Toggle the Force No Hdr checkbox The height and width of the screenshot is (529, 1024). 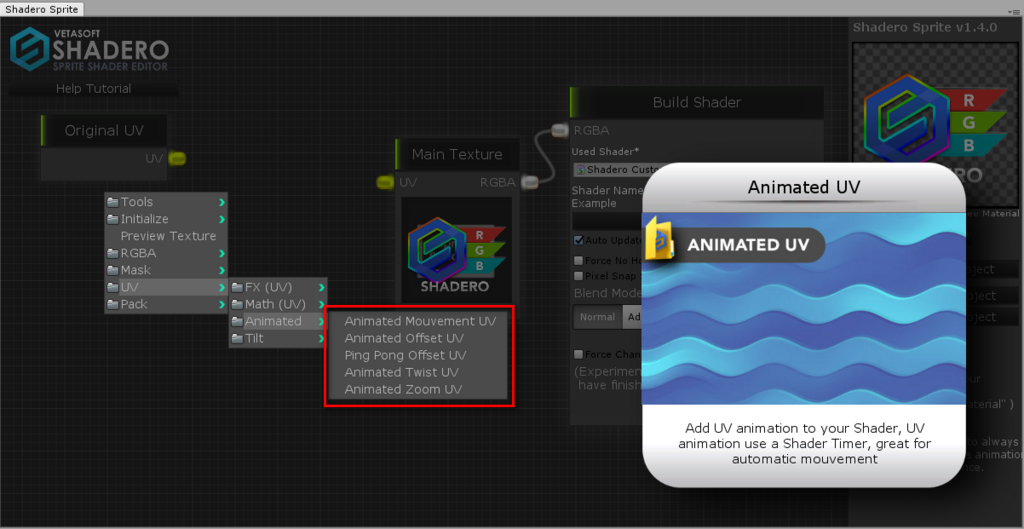pyautogui.click(x=578, y=261)
